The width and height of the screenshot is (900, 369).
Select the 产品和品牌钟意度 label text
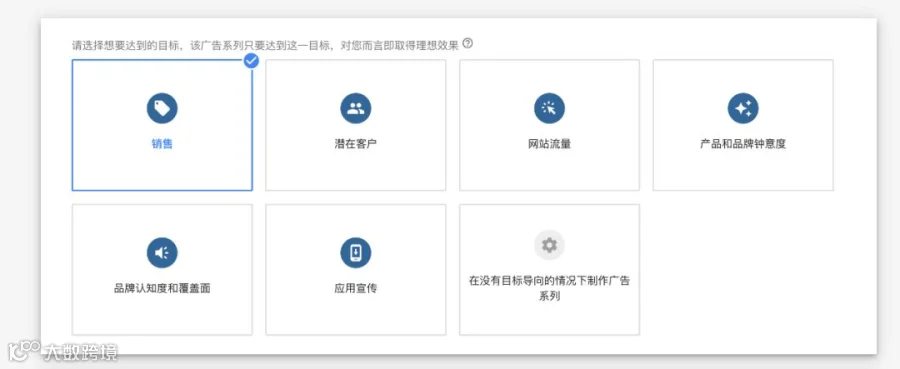click(743, 144)
